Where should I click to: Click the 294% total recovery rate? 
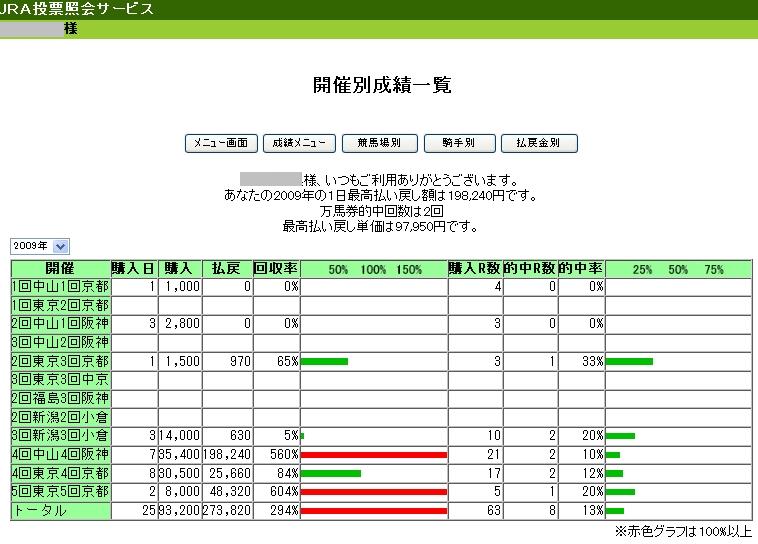(x=276, y=511)
